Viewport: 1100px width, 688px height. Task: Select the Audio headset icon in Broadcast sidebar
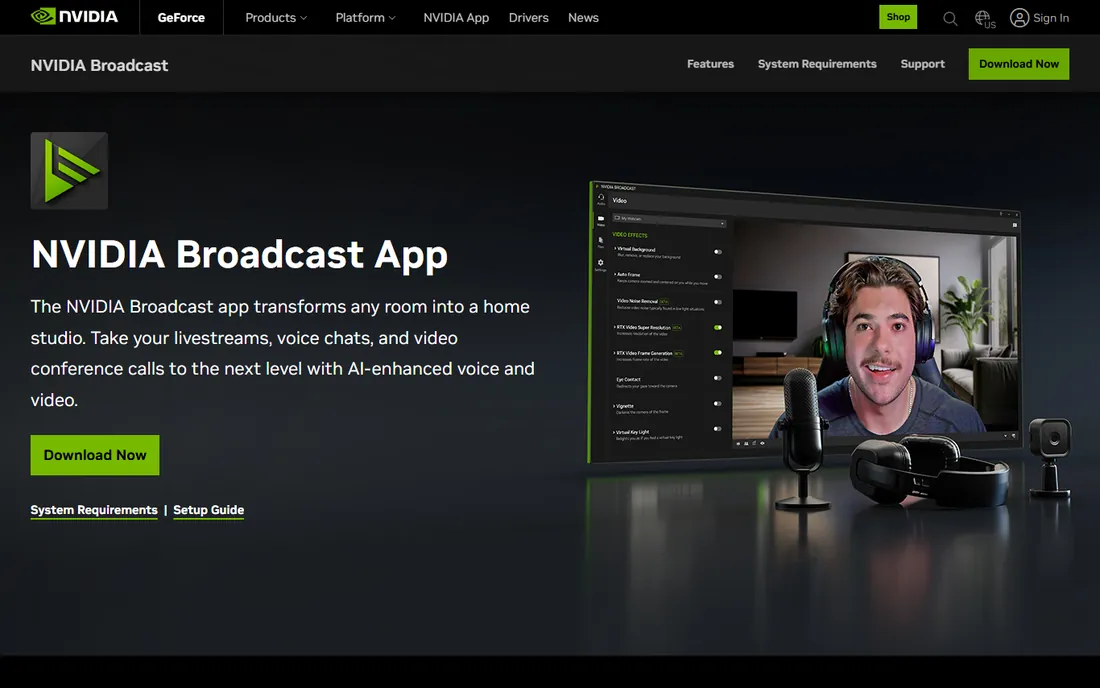(601, 199)
